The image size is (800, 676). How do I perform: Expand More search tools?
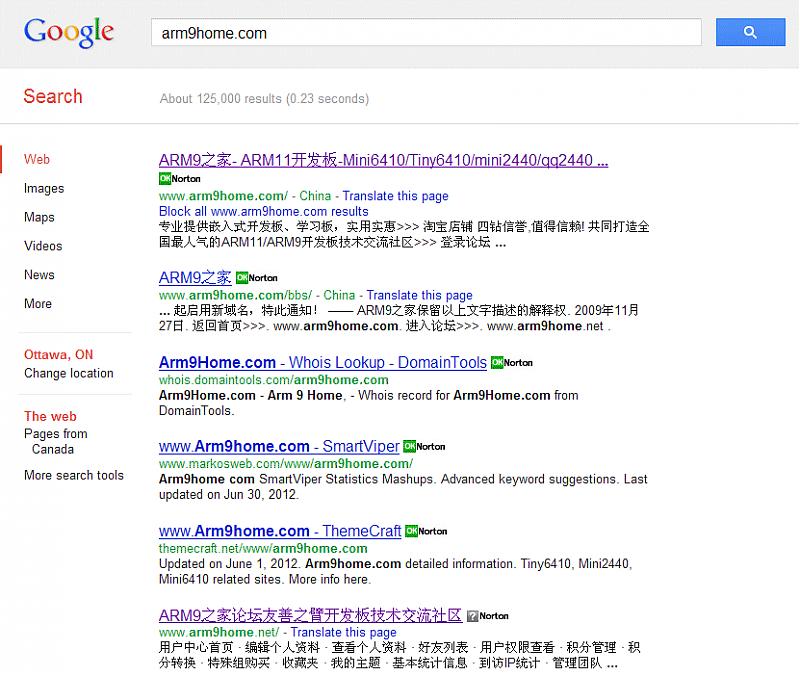click(73, 475)
